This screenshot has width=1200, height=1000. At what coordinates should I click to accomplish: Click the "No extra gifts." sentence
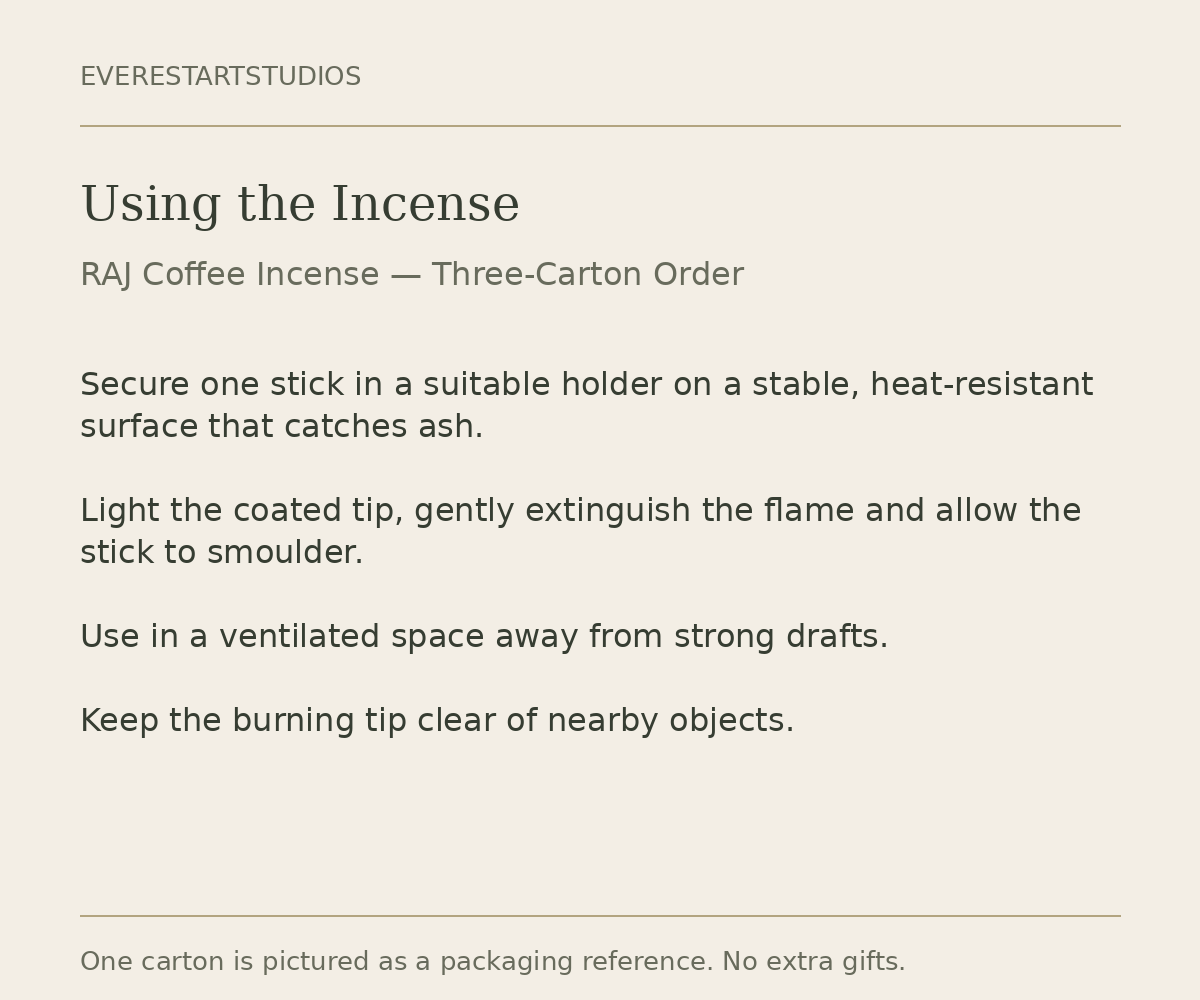pos(814,962)
